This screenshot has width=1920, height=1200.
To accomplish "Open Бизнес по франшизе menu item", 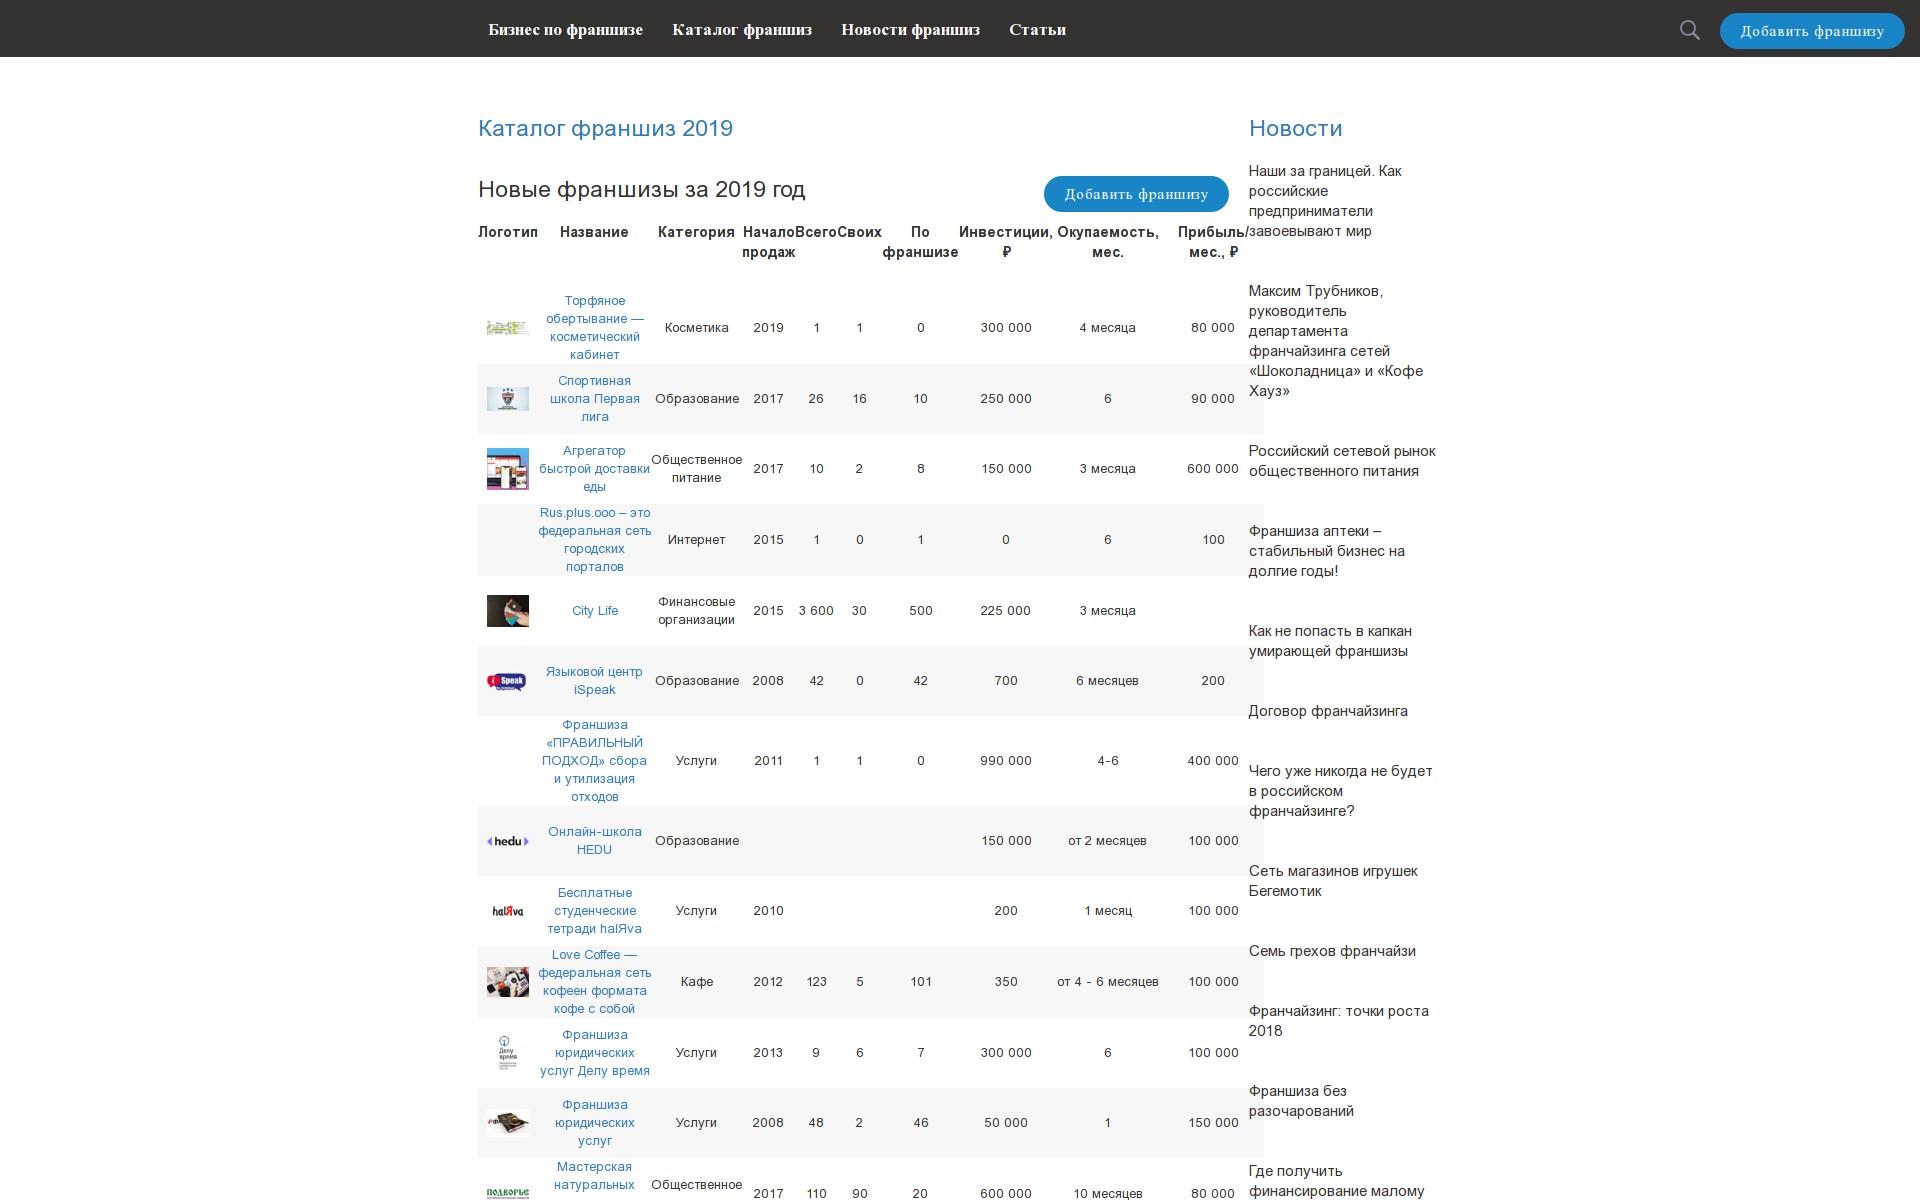I will click(x=565, y=30).
